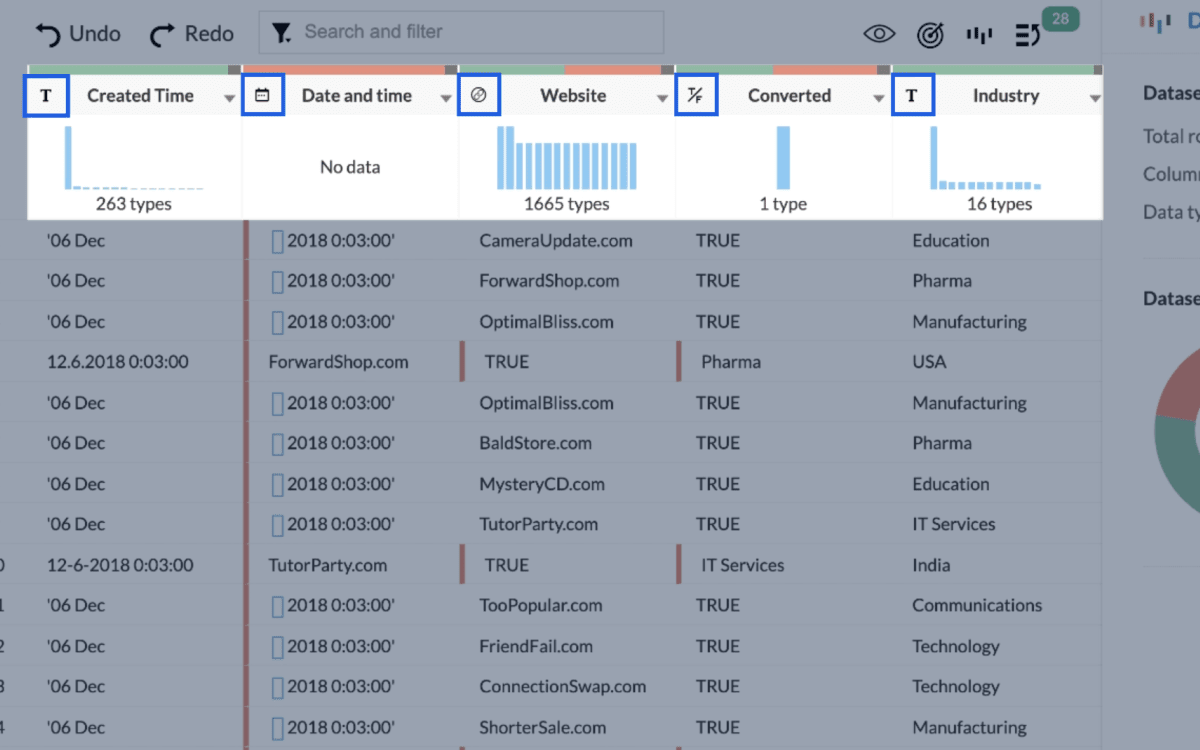Click the TutorParty.com cell in Website column

coord(538,524)
